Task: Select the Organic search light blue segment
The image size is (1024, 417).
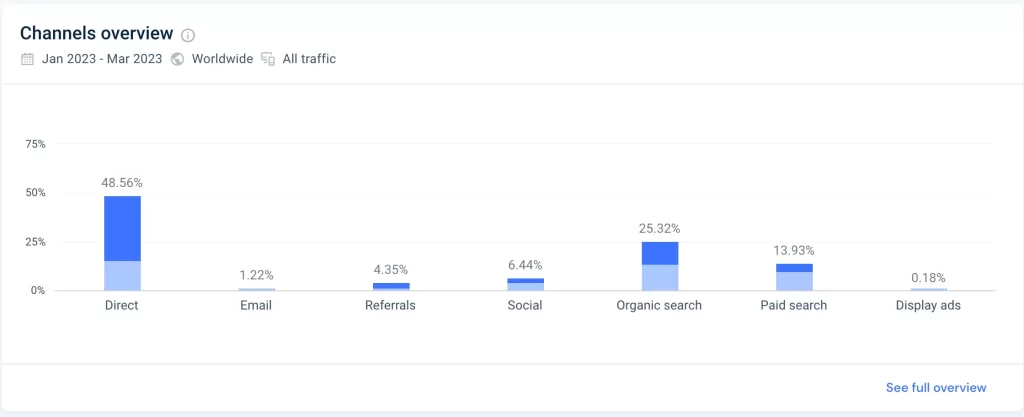Action: pos(660,277)
